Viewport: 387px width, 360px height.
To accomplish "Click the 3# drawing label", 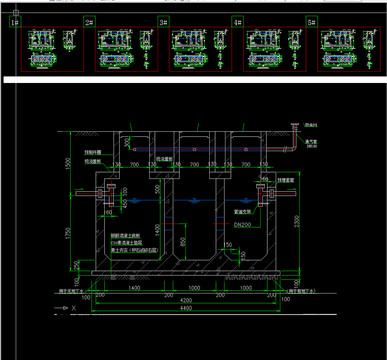I will tap(163, 22).
